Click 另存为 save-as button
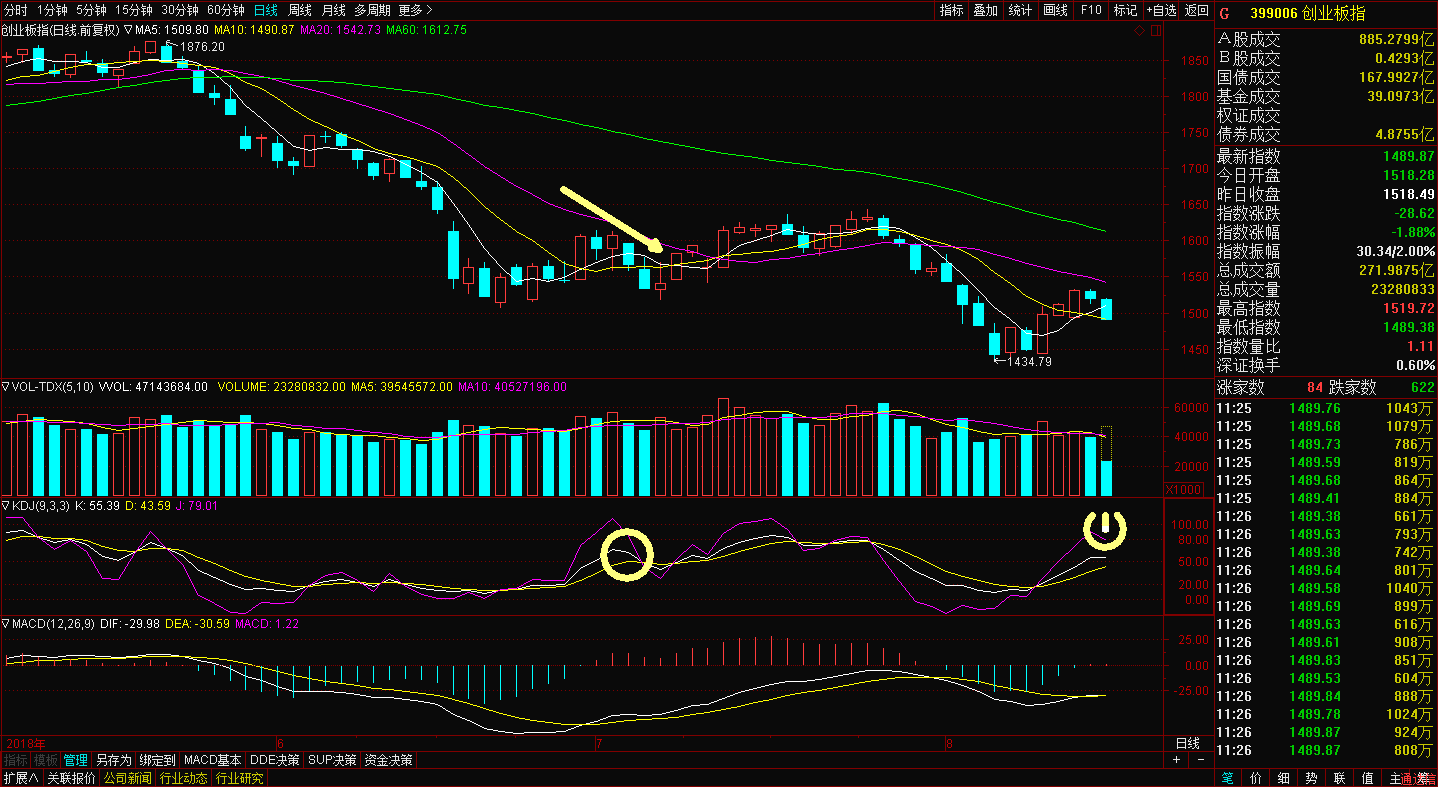 [113, 760]
